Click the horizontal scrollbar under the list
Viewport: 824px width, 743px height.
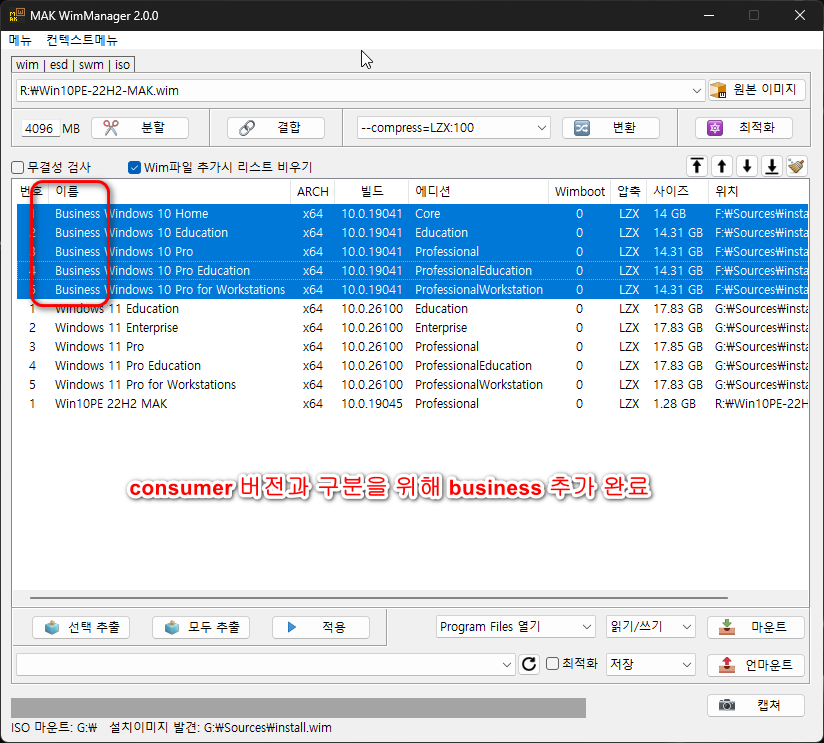378,597
